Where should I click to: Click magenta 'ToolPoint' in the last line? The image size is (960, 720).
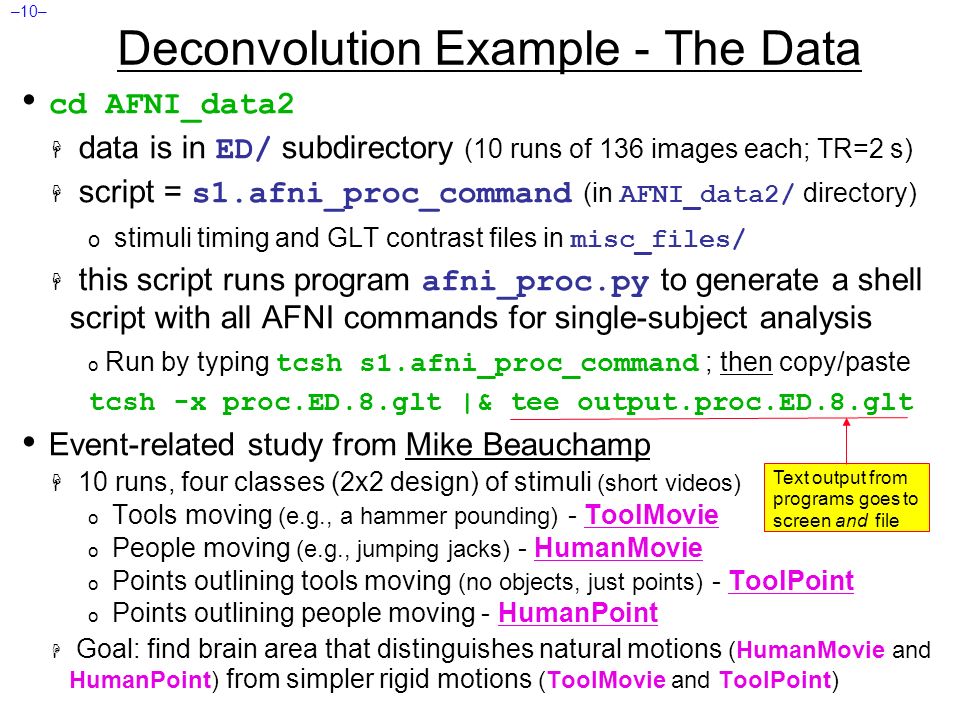(x=774, y=680)
